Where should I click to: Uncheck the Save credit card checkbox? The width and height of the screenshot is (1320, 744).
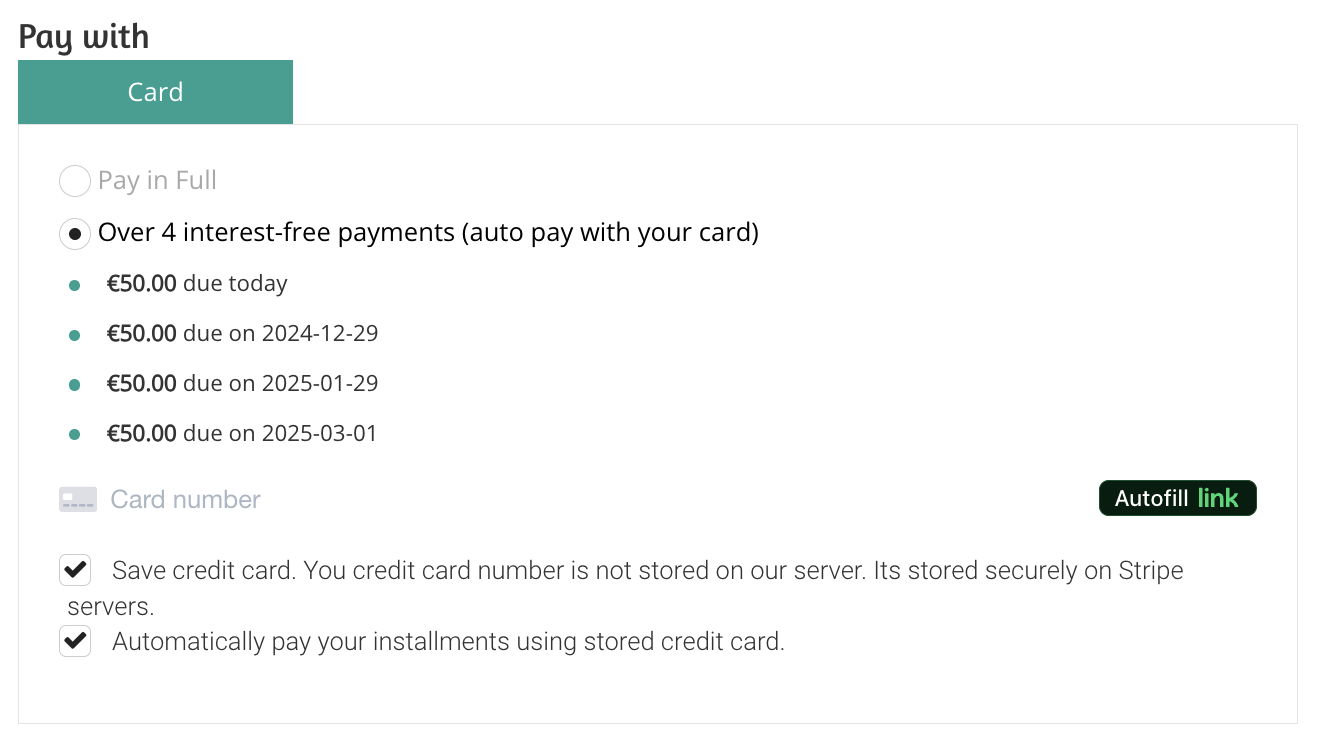75,571
